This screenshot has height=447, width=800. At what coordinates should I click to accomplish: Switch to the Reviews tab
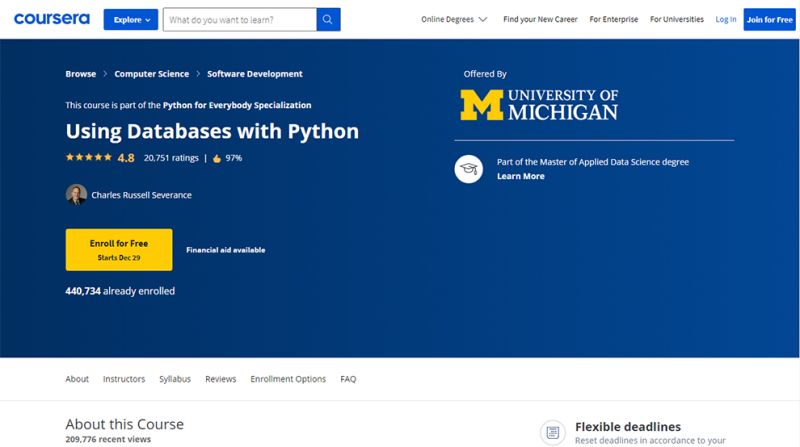pos(220,379)
